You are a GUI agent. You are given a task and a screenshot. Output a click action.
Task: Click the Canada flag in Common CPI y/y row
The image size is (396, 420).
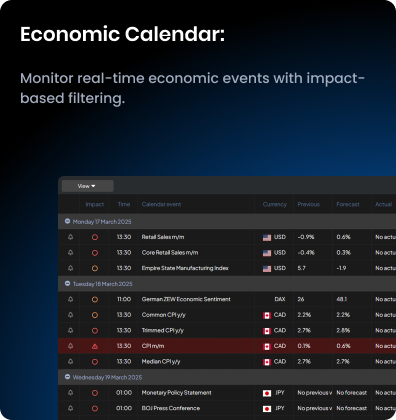tap(267, 315)
